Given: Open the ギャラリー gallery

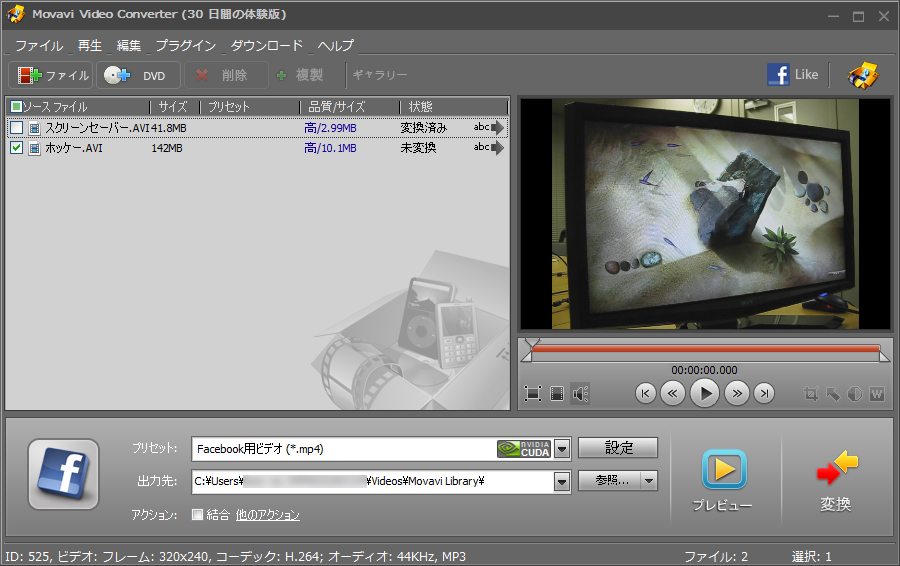Looking at the screenshot, I should point(380,75).
